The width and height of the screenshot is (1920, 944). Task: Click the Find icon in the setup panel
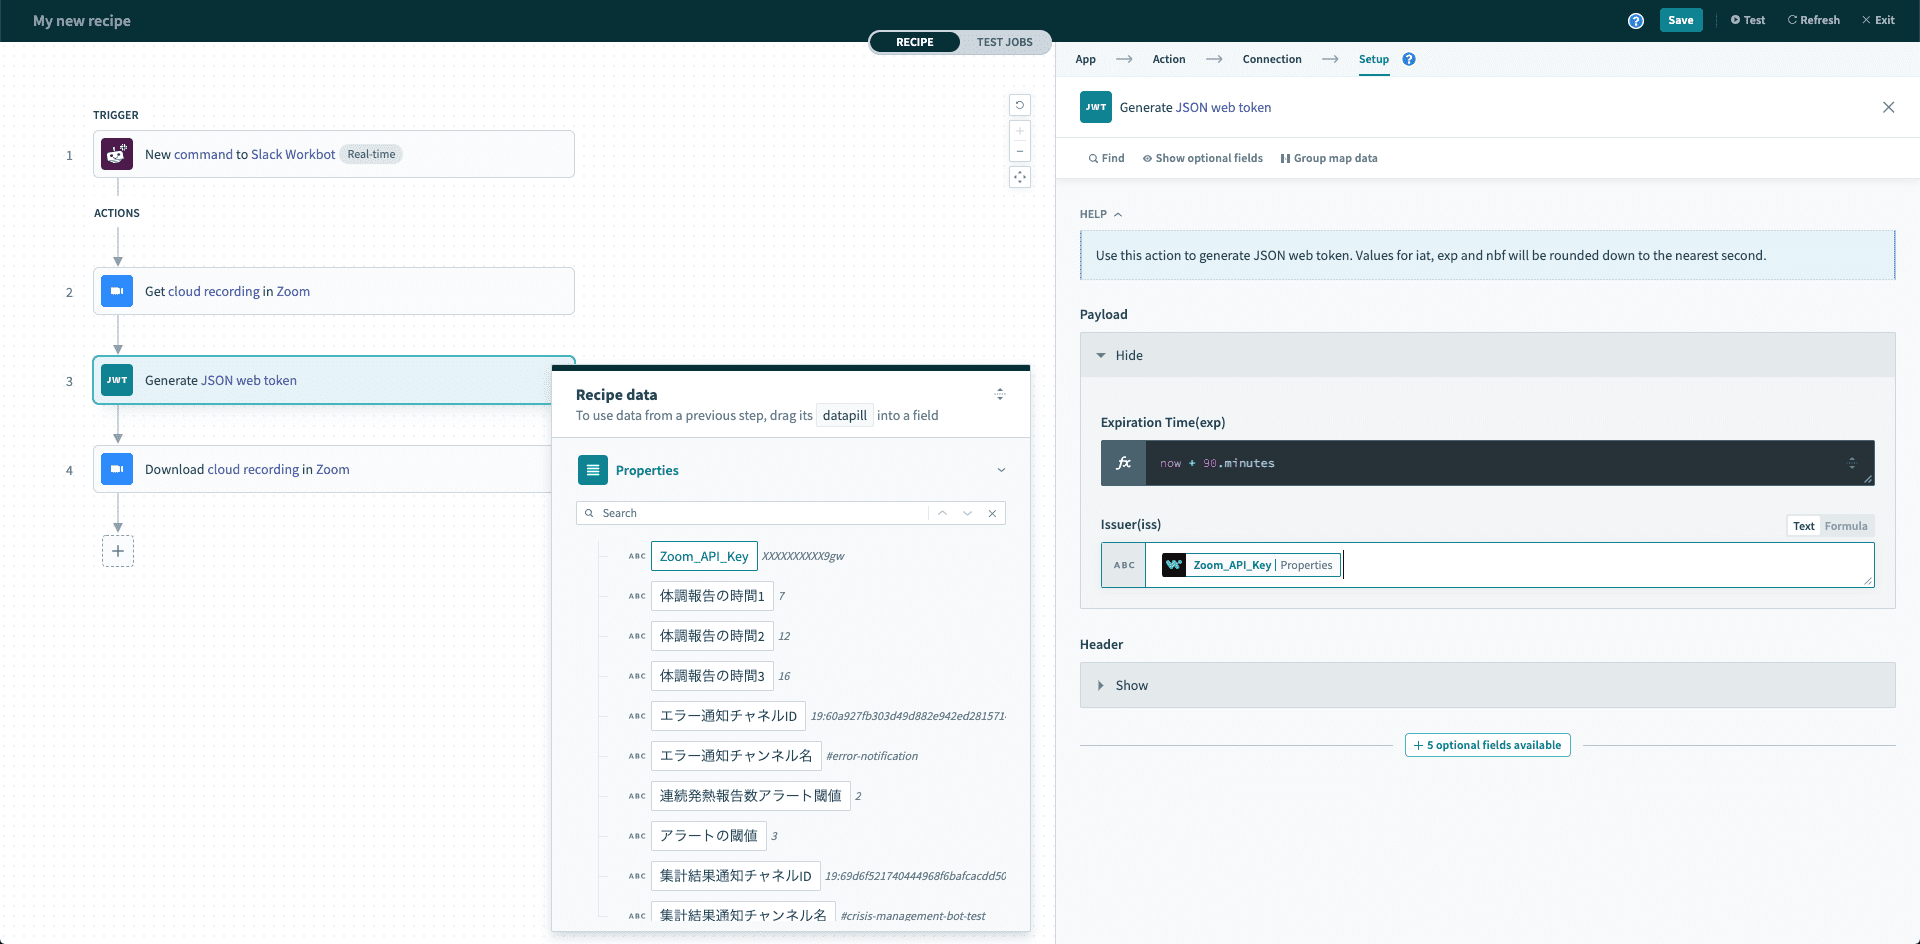(1092, 158)
